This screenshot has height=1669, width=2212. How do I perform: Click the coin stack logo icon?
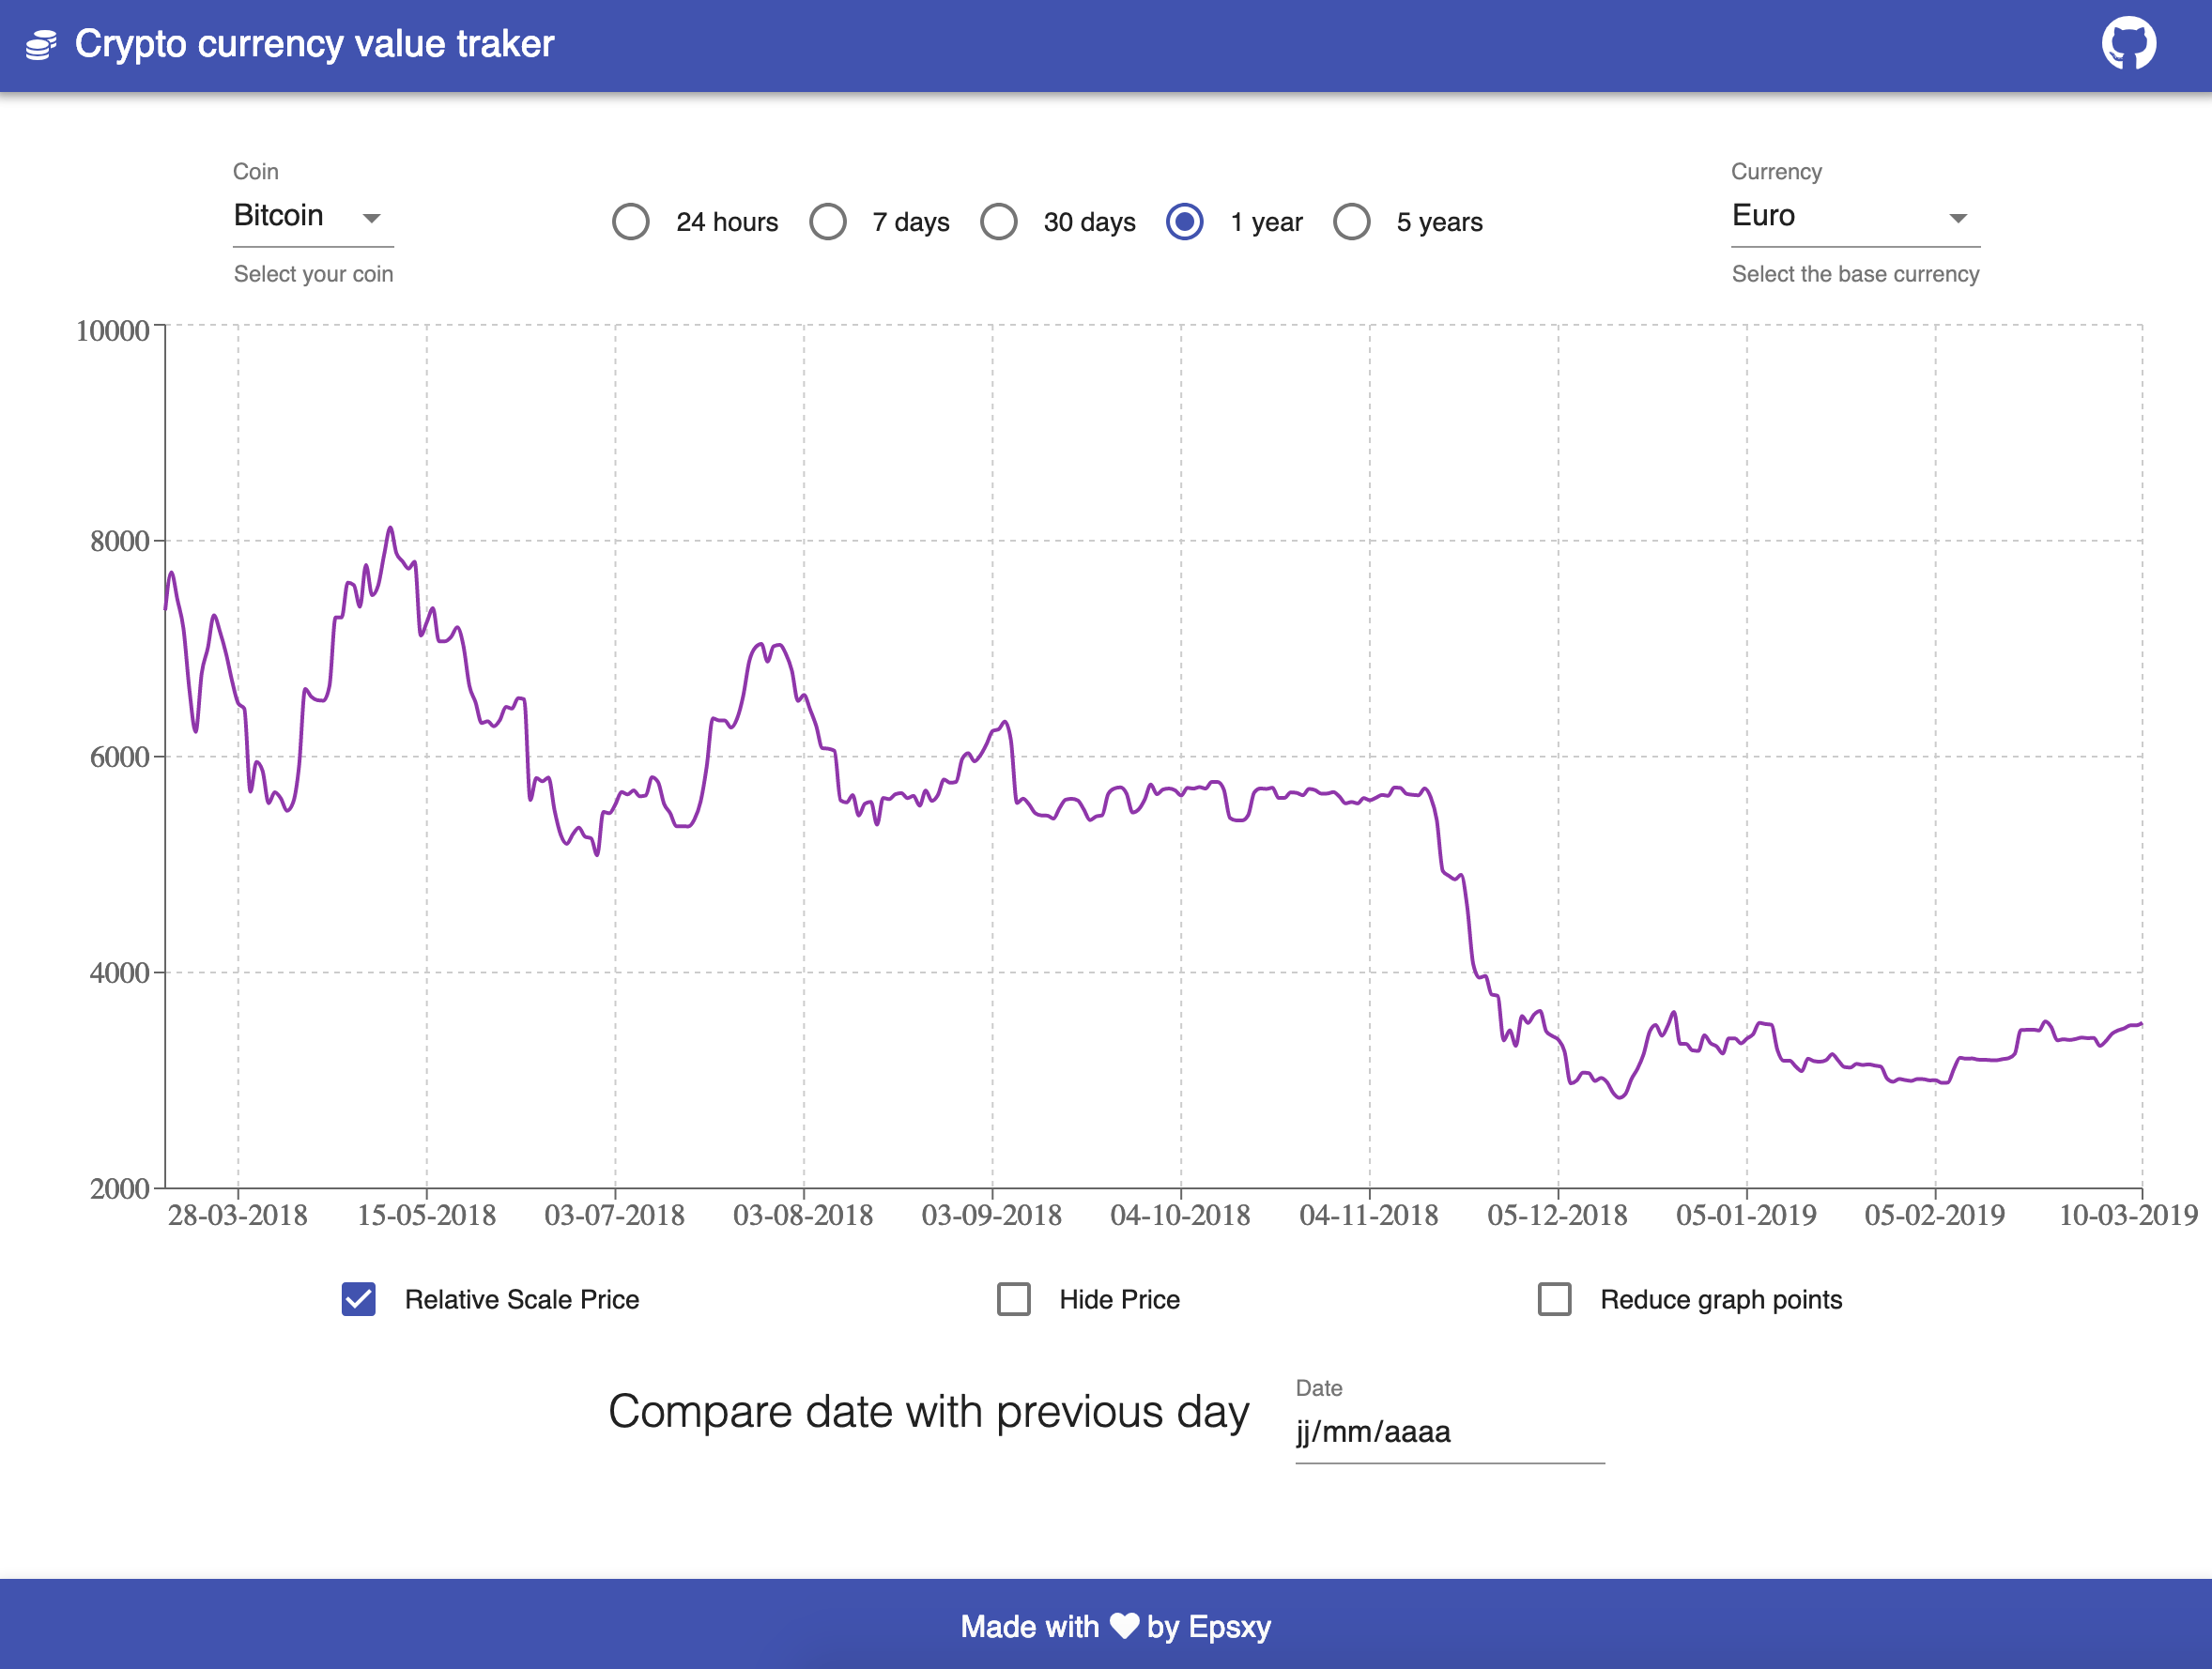point(41,45)
